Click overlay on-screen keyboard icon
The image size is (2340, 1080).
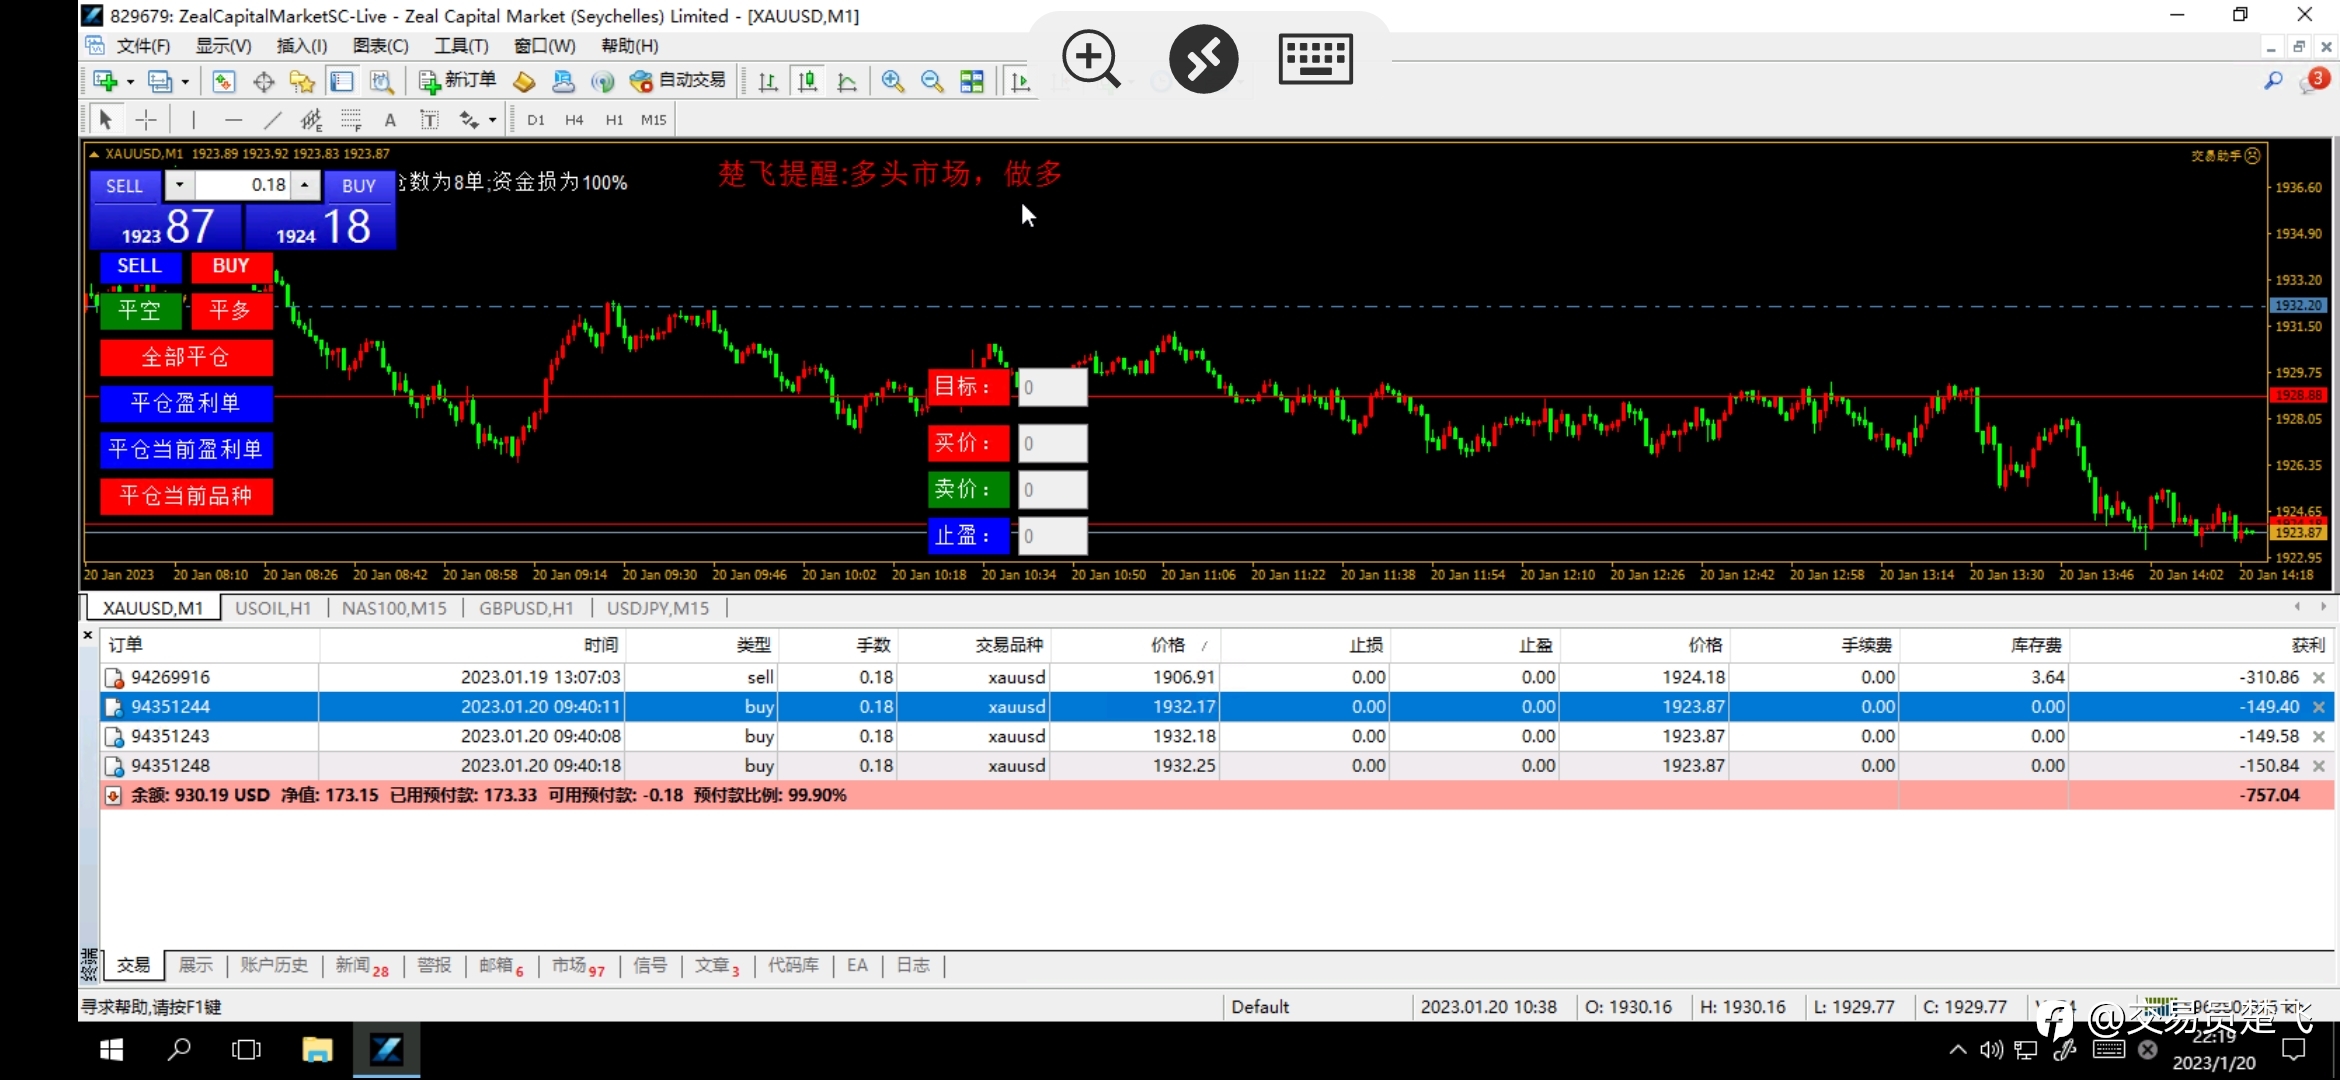pos(1315,59)
